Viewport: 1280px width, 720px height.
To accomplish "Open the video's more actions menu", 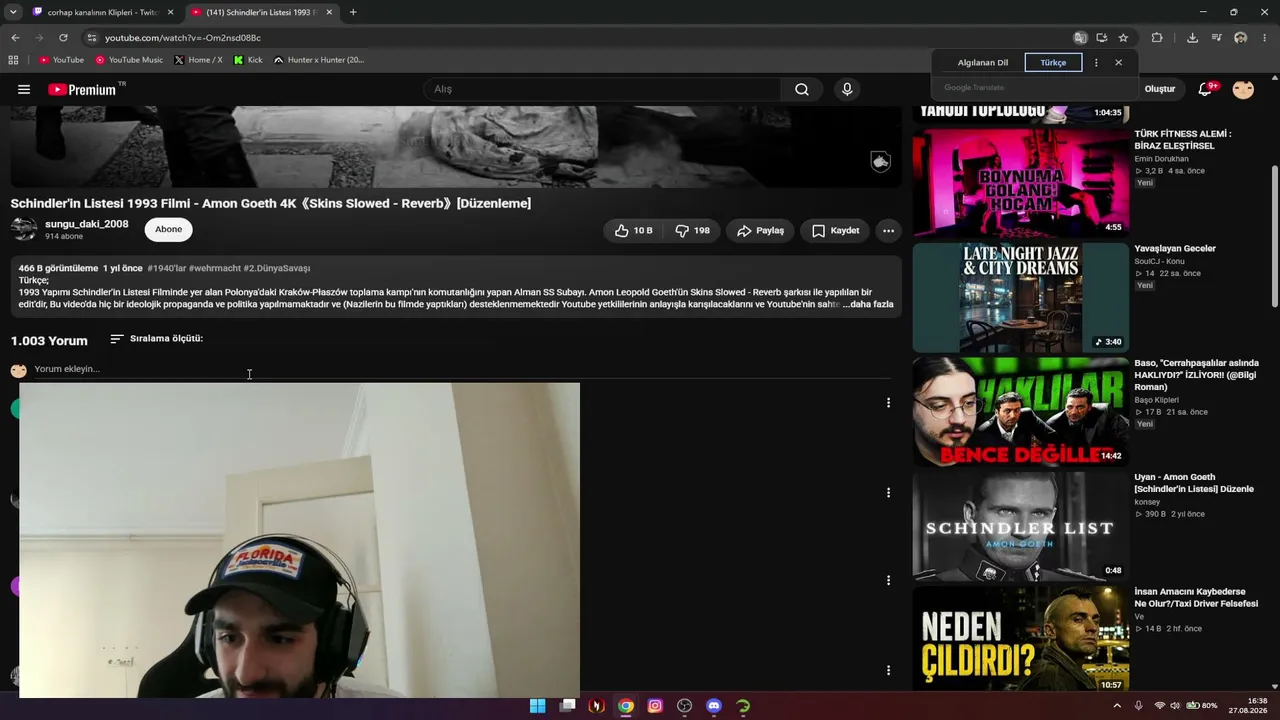I will 888,230.
